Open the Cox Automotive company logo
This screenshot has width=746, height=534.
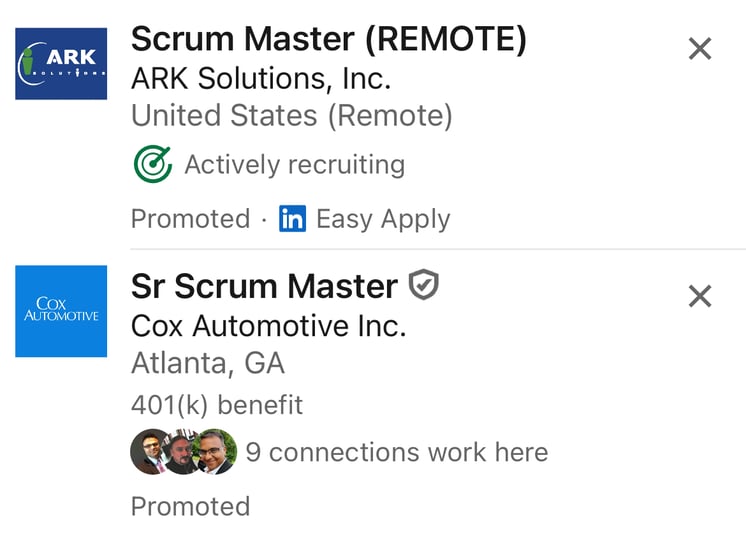pos(61,311)
